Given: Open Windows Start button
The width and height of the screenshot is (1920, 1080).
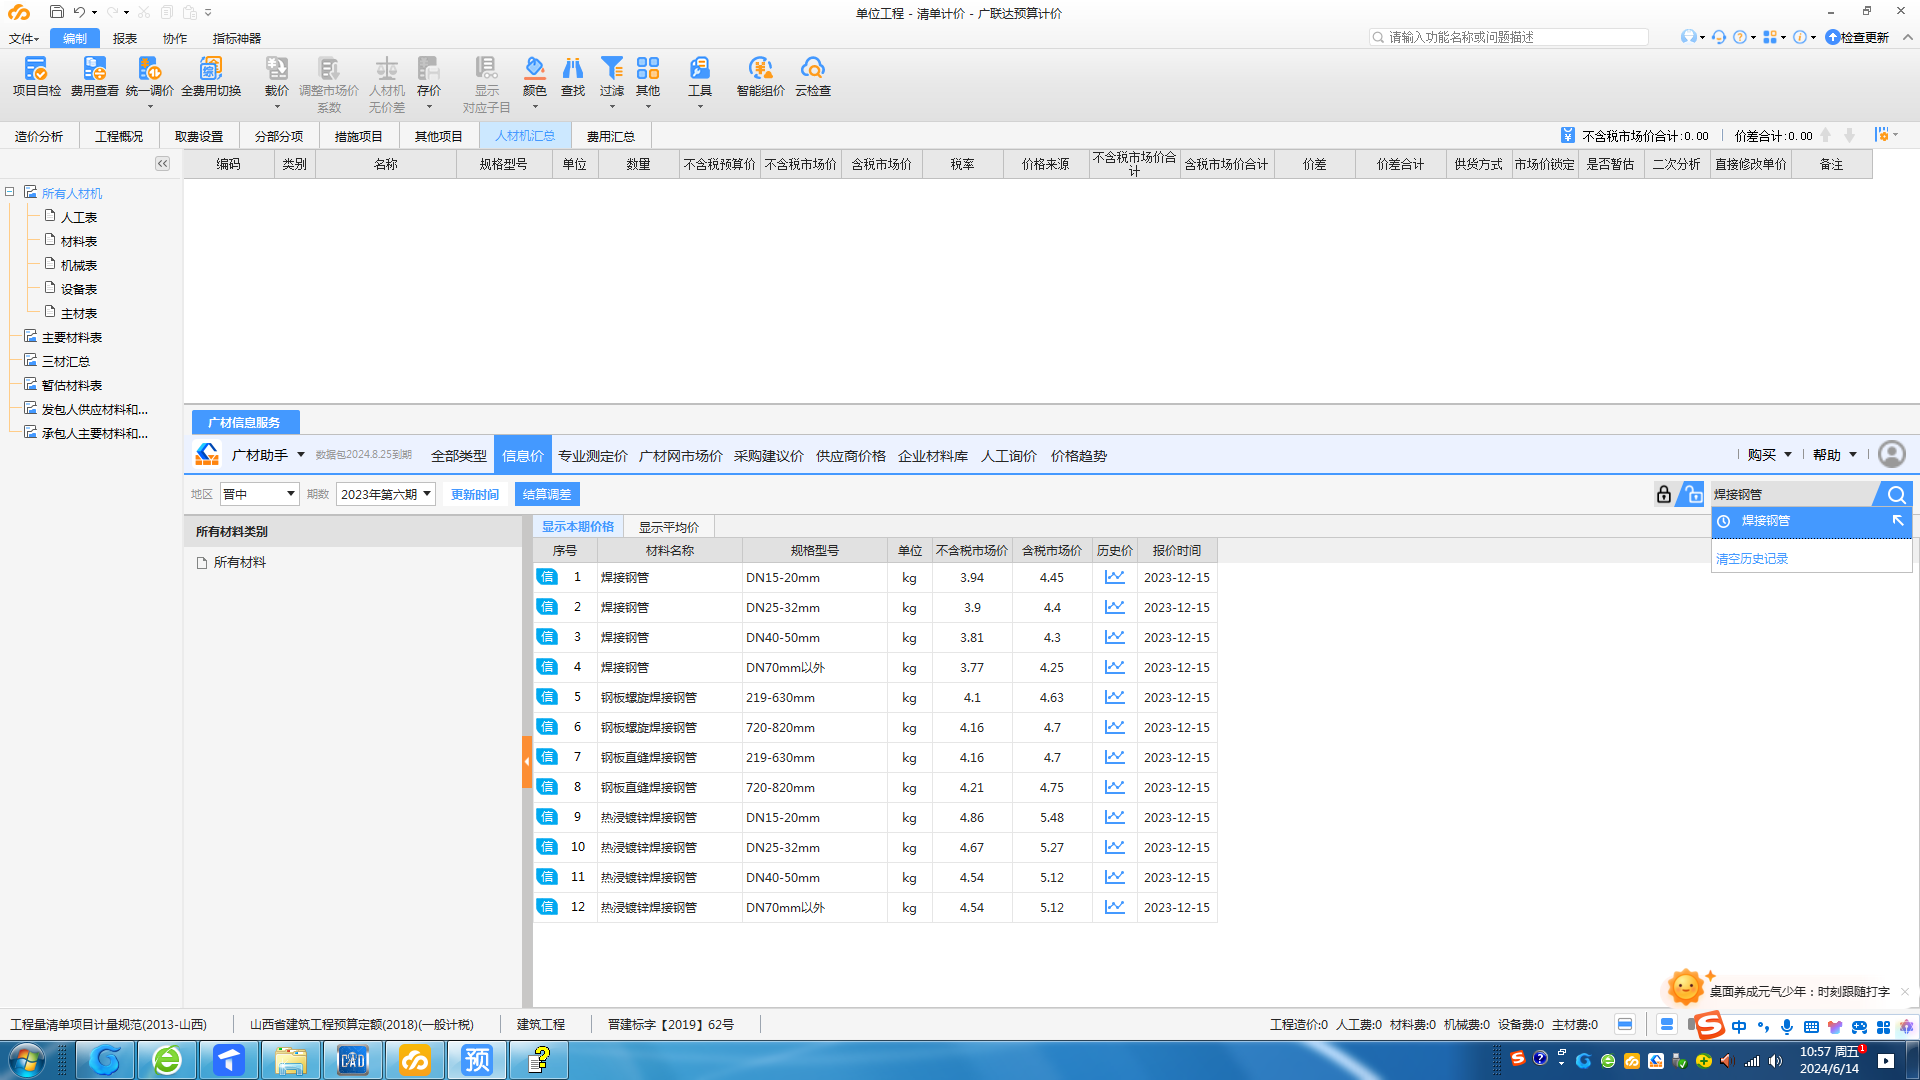Looking at the screenshot, I should click(27, 1060).
